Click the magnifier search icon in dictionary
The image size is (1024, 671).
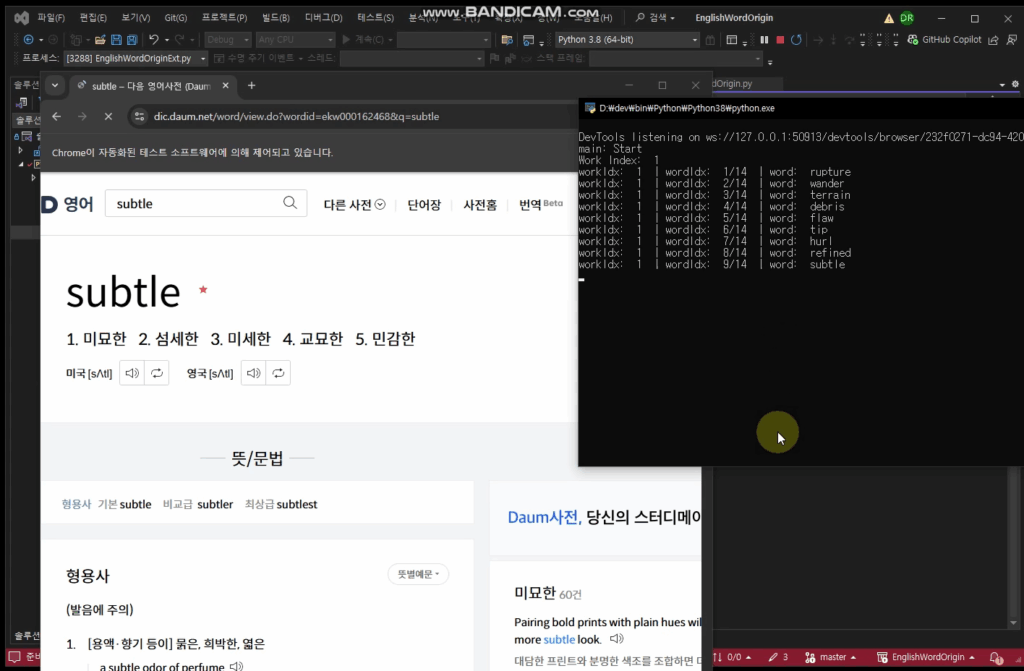(x=290, y=203)
